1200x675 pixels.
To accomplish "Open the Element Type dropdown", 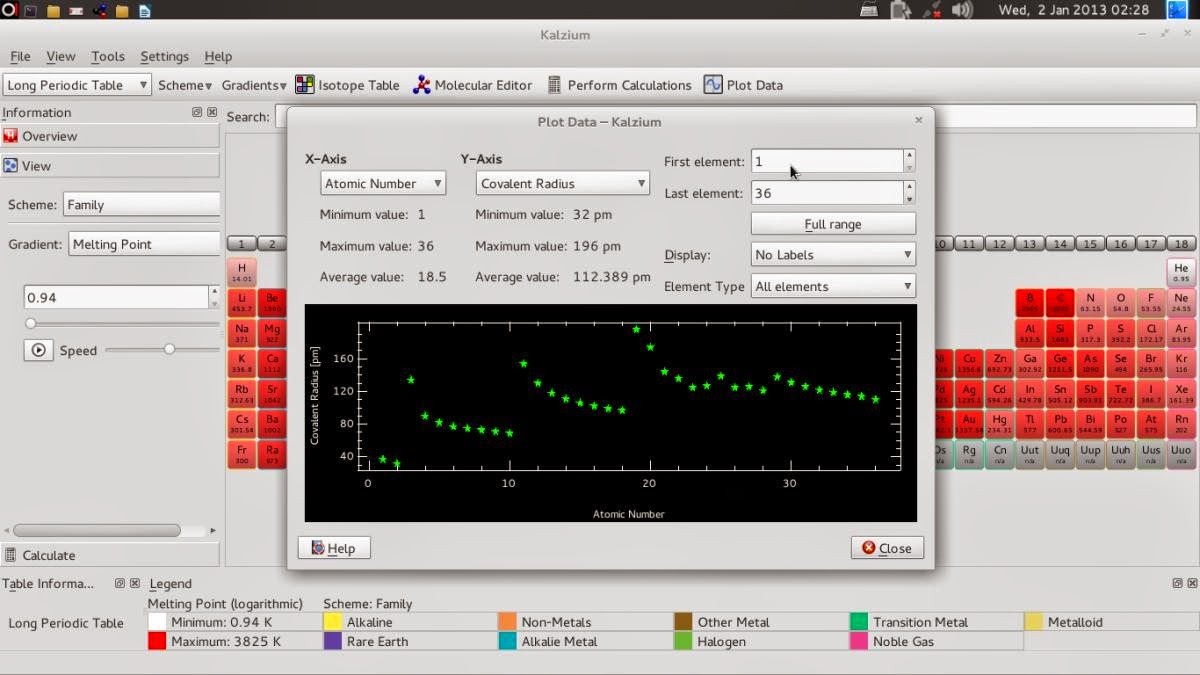I will (x=833, y=286).
